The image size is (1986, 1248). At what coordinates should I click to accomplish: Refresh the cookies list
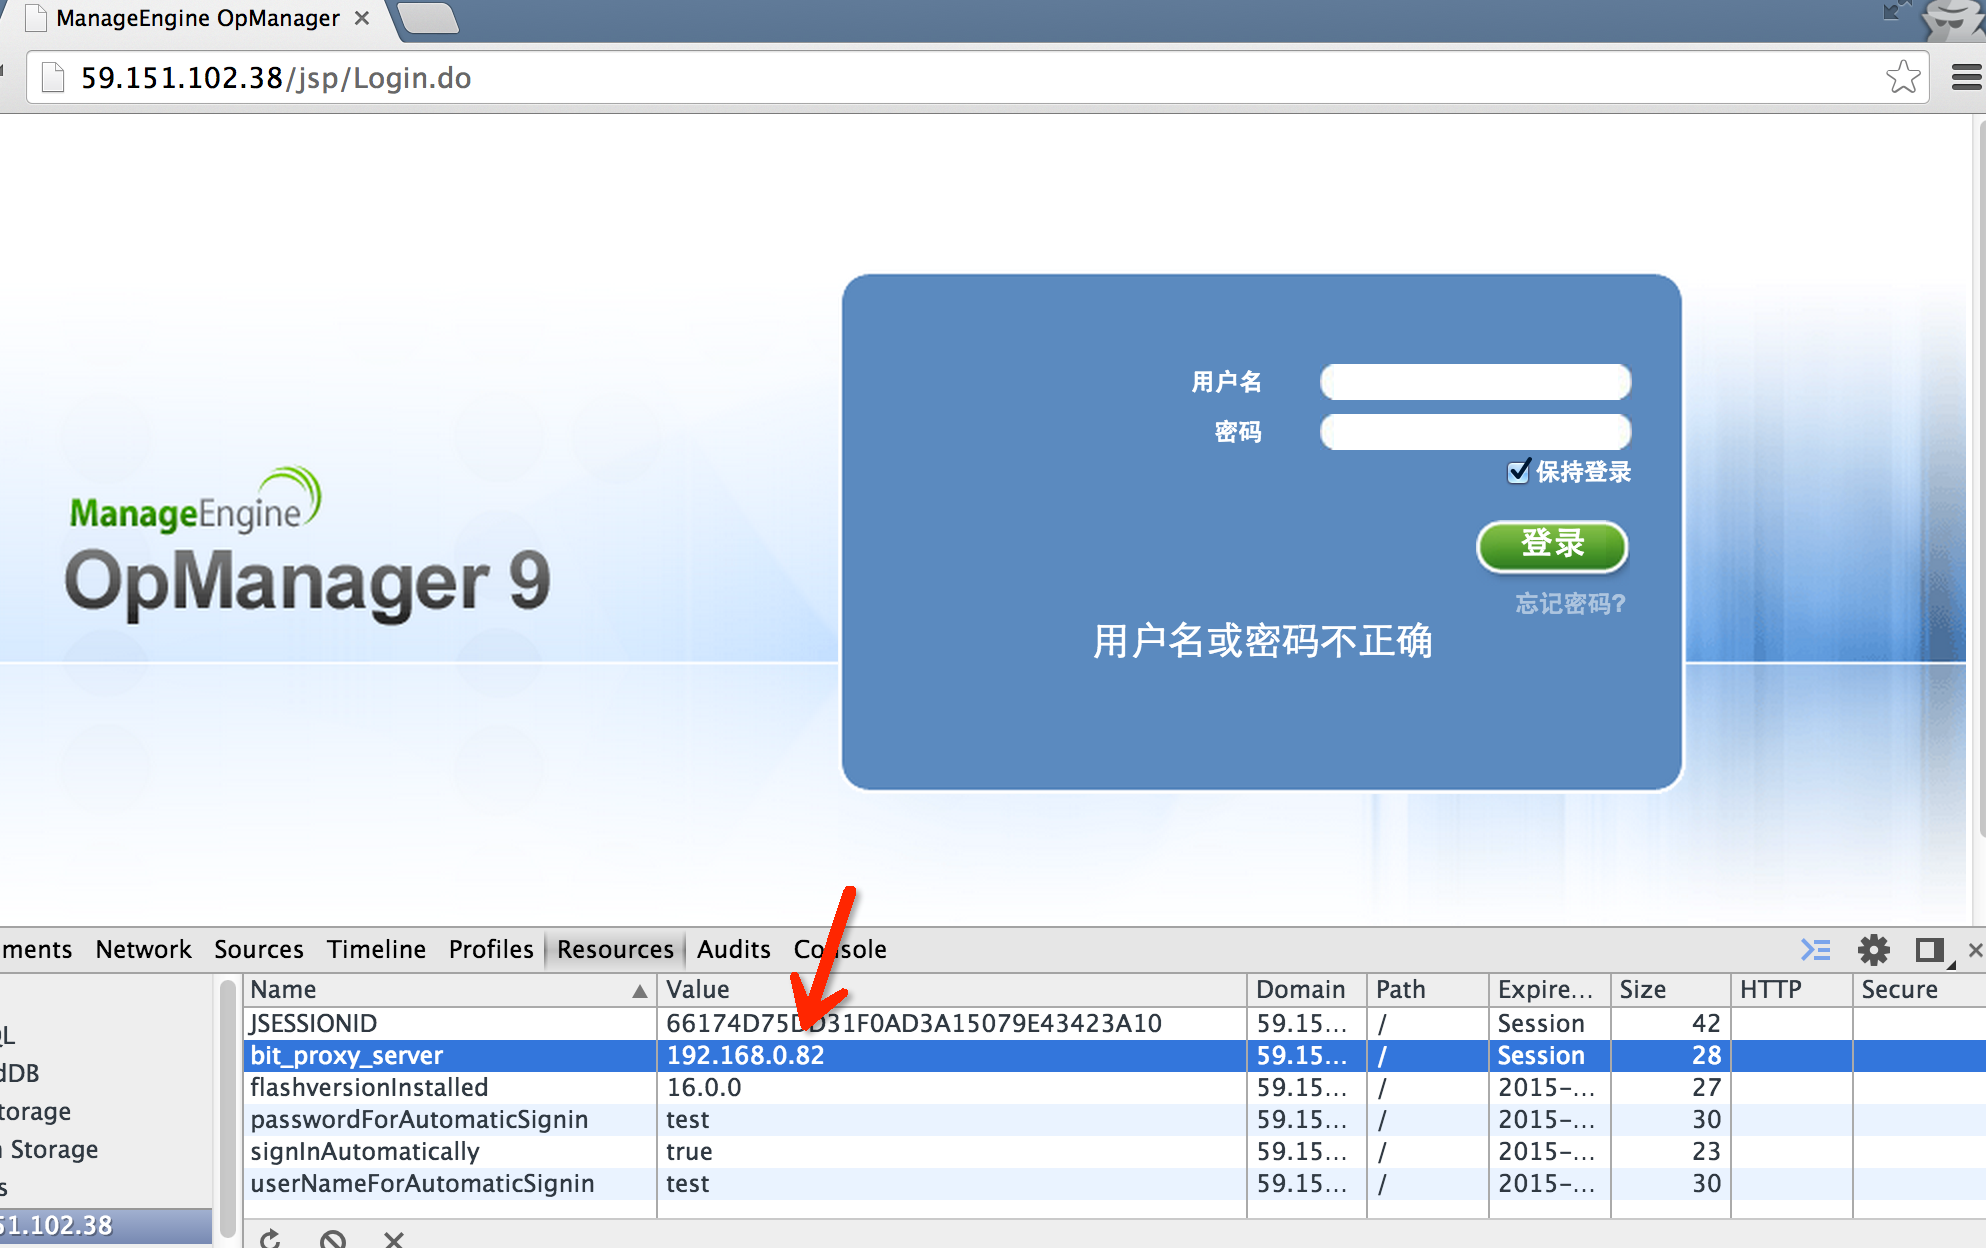point(270,1239)
